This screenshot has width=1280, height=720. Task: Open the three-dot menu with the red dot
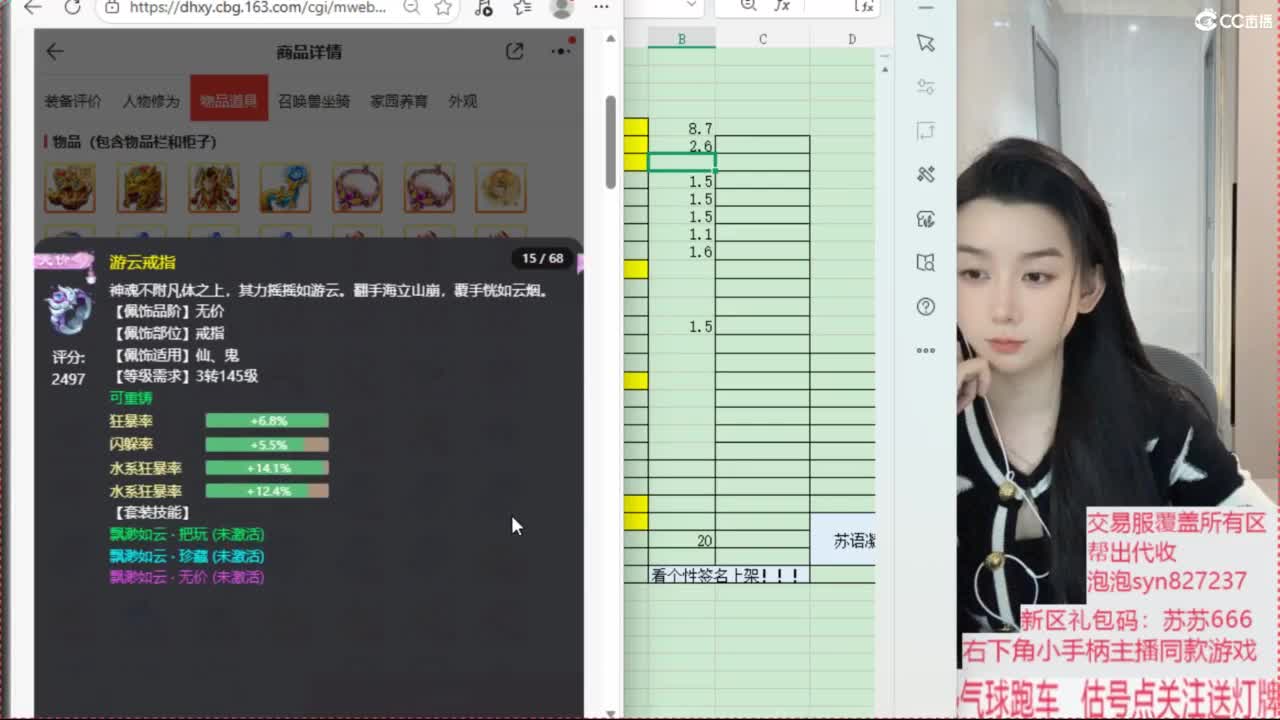(561, 50)
